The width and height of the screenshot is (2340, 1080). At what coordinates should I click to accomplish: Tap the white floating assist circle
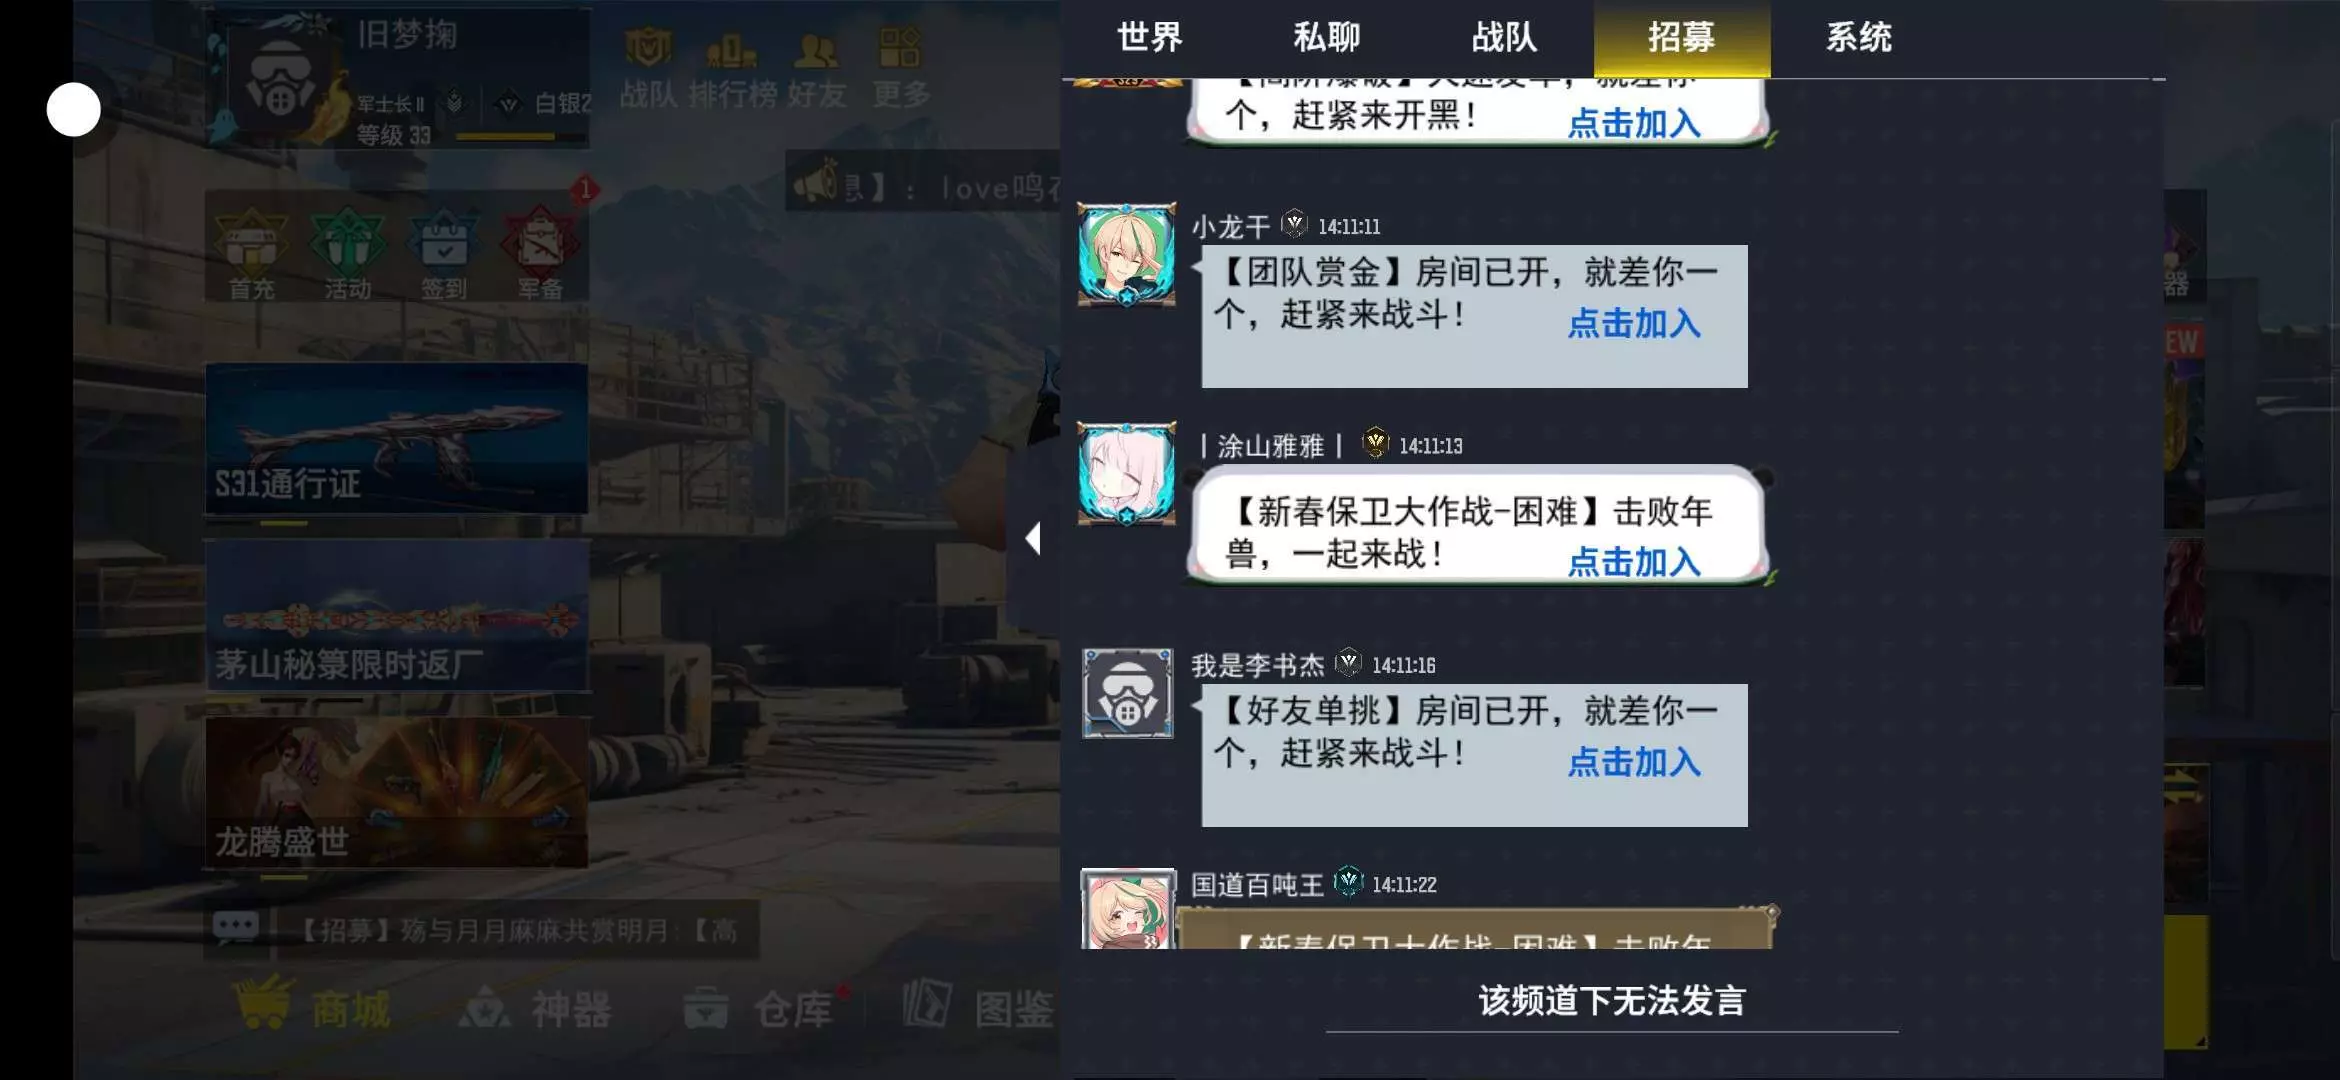click(74, 109)
